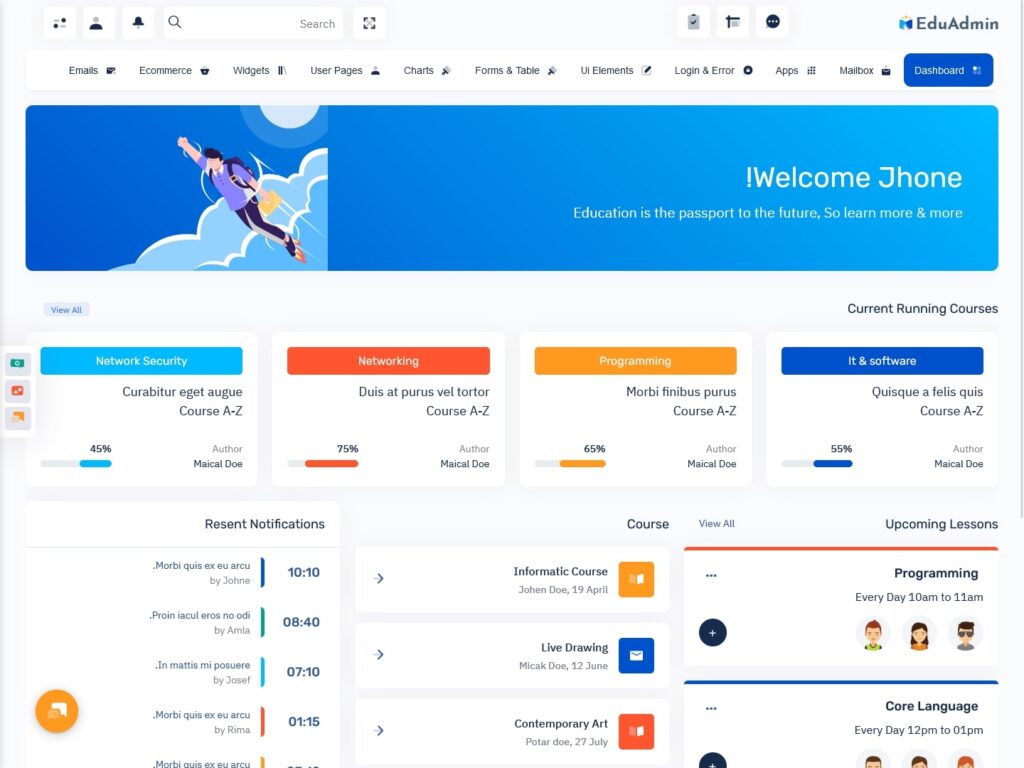Click View All above Network Security card

pos(66,309)
